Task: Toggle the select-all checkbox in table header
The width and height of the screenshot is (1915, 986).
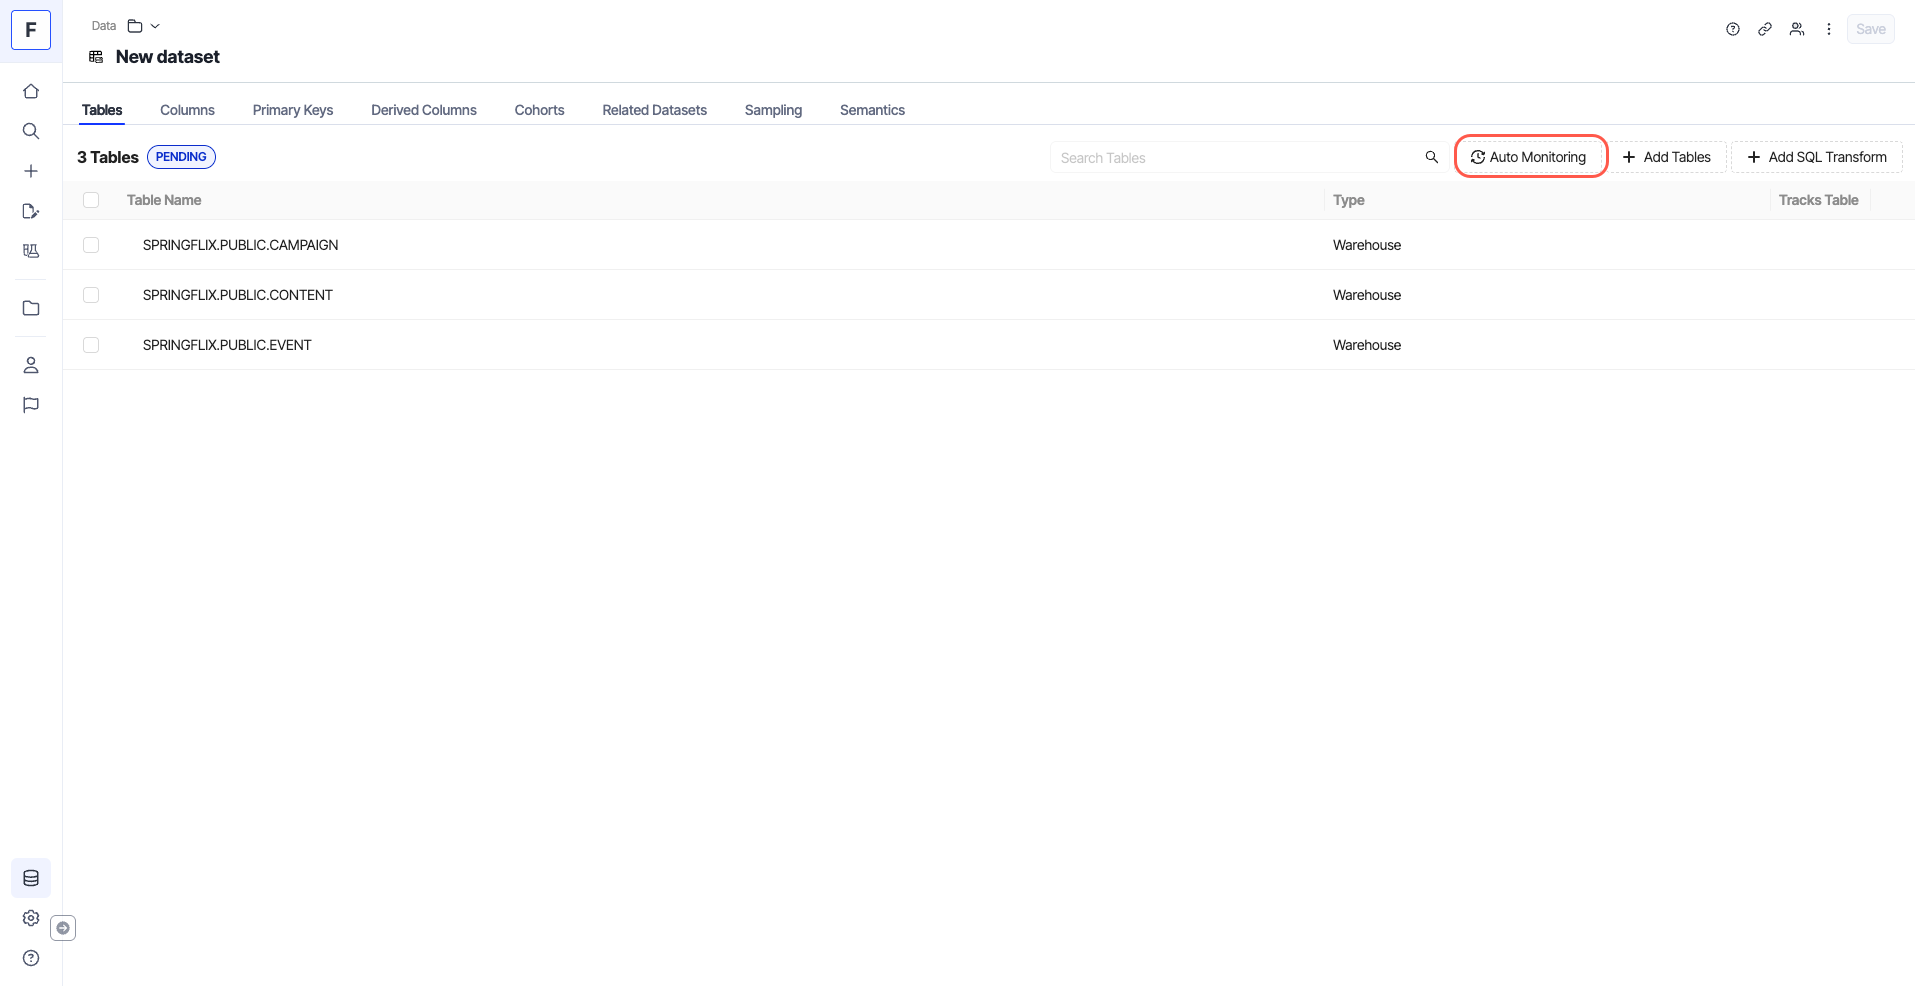Action: (91, 200)
